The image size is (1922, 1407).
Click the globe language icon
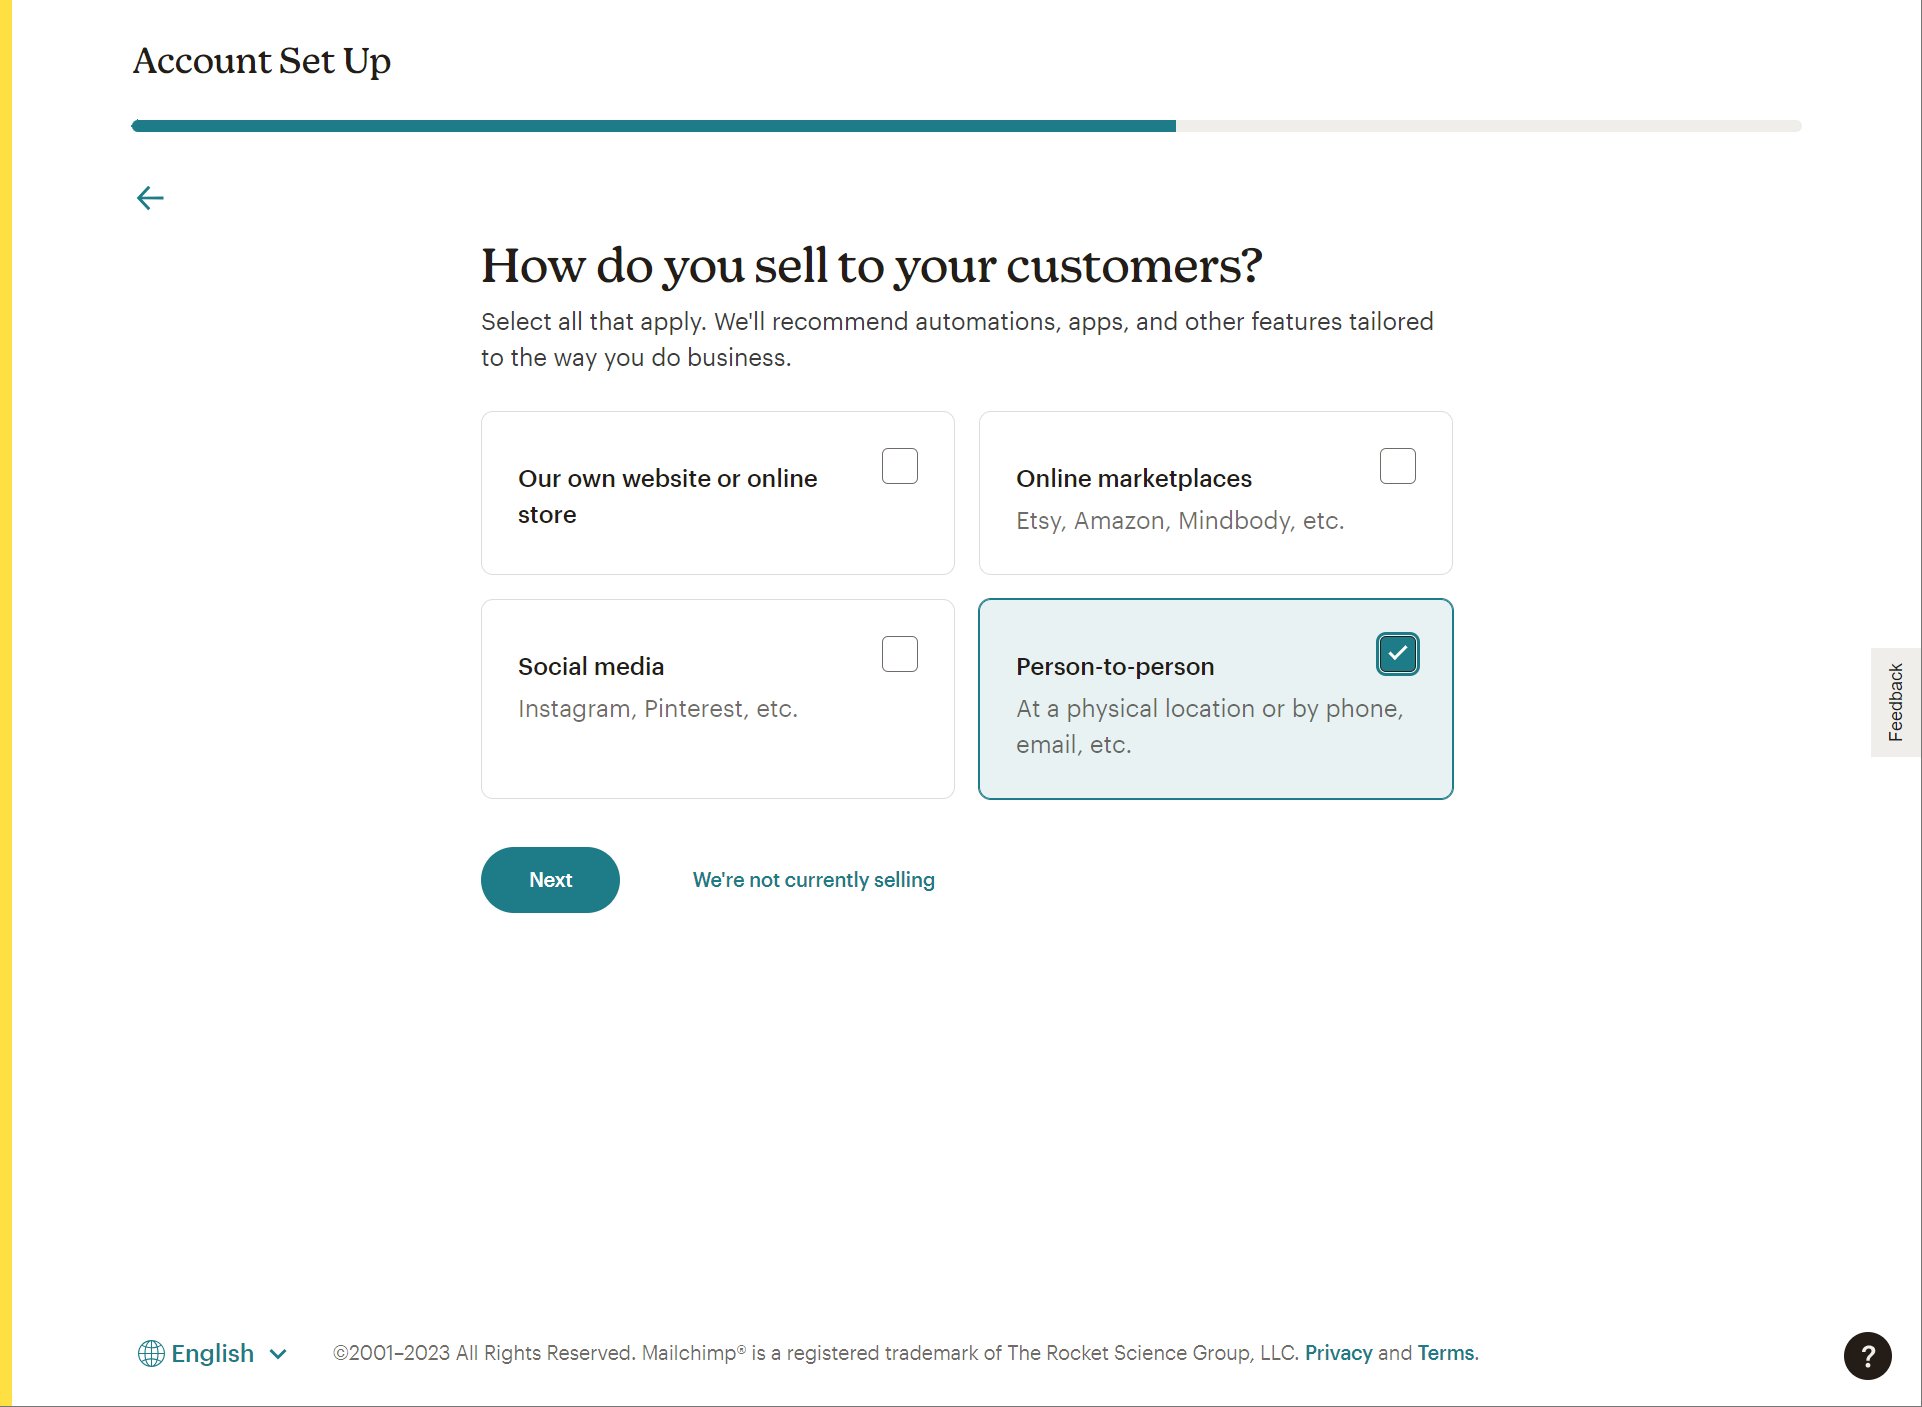[x=151, y=1353]
